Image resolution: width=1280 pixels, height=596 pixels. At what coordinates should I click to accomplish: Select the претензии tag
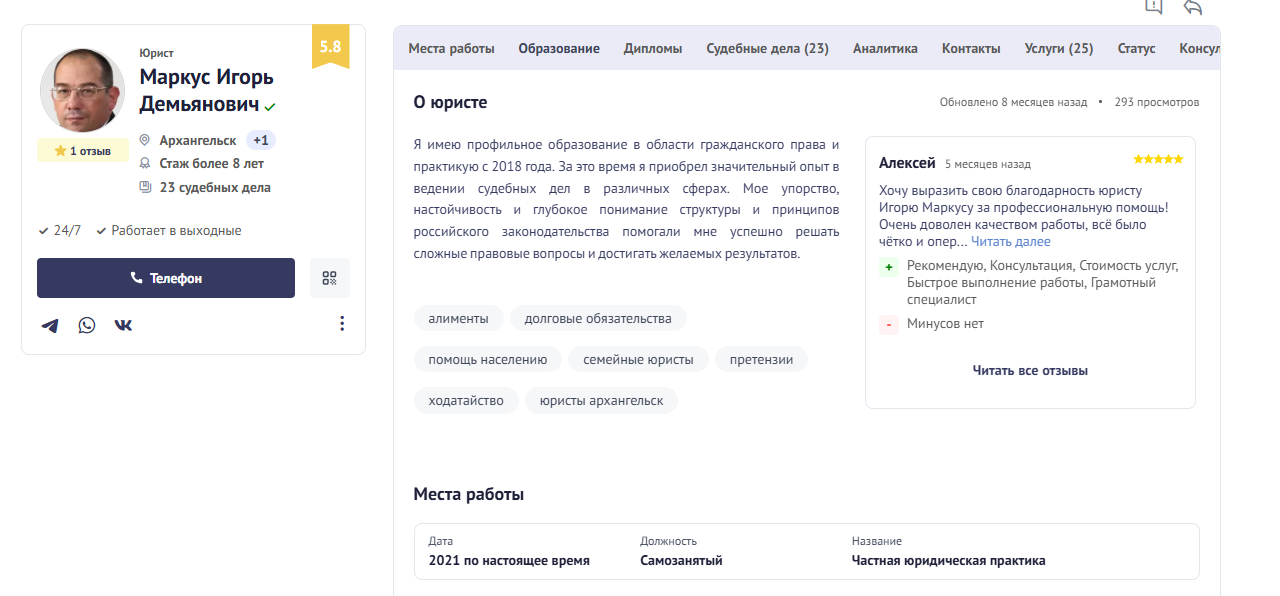tap(761, 360)
